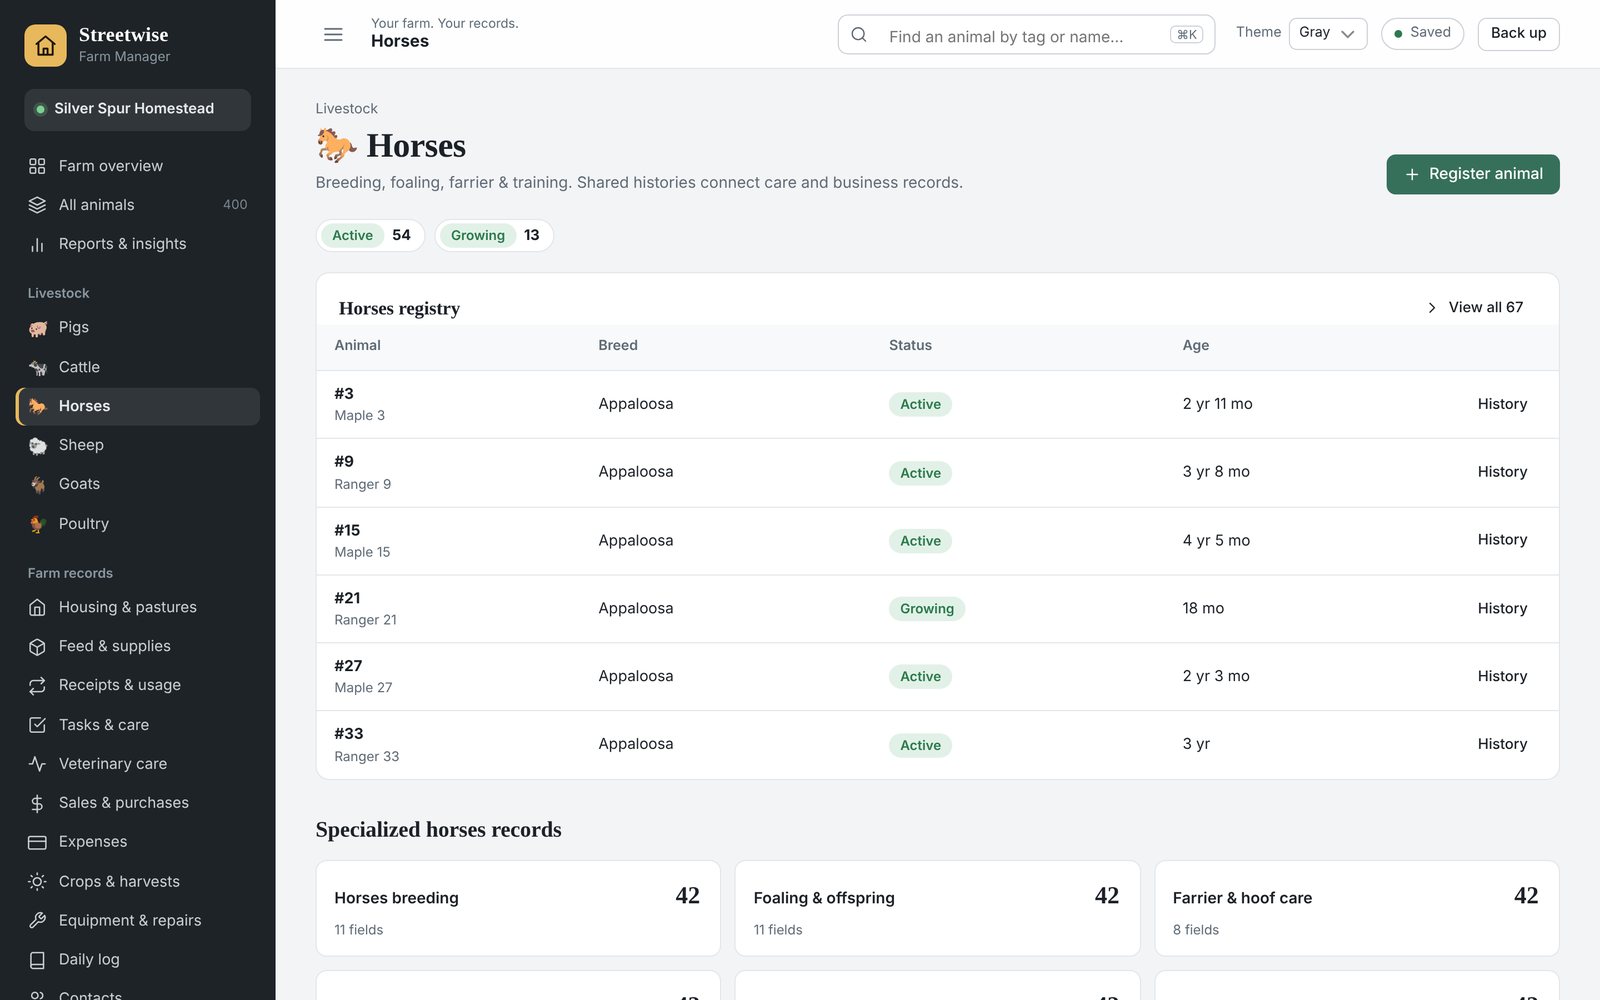
Task: Click Crops & harvests sun icon
Action: point(37,881)
